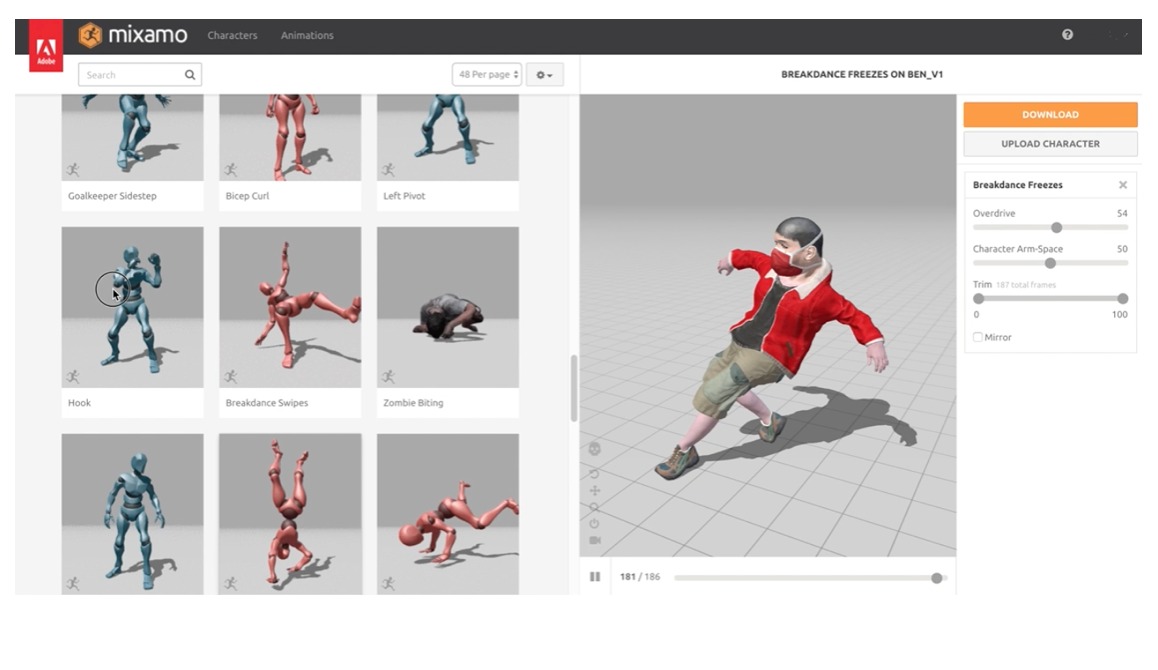Open the Characters tab
This screenshot has height=670, width=1158.
coord(232,35)
